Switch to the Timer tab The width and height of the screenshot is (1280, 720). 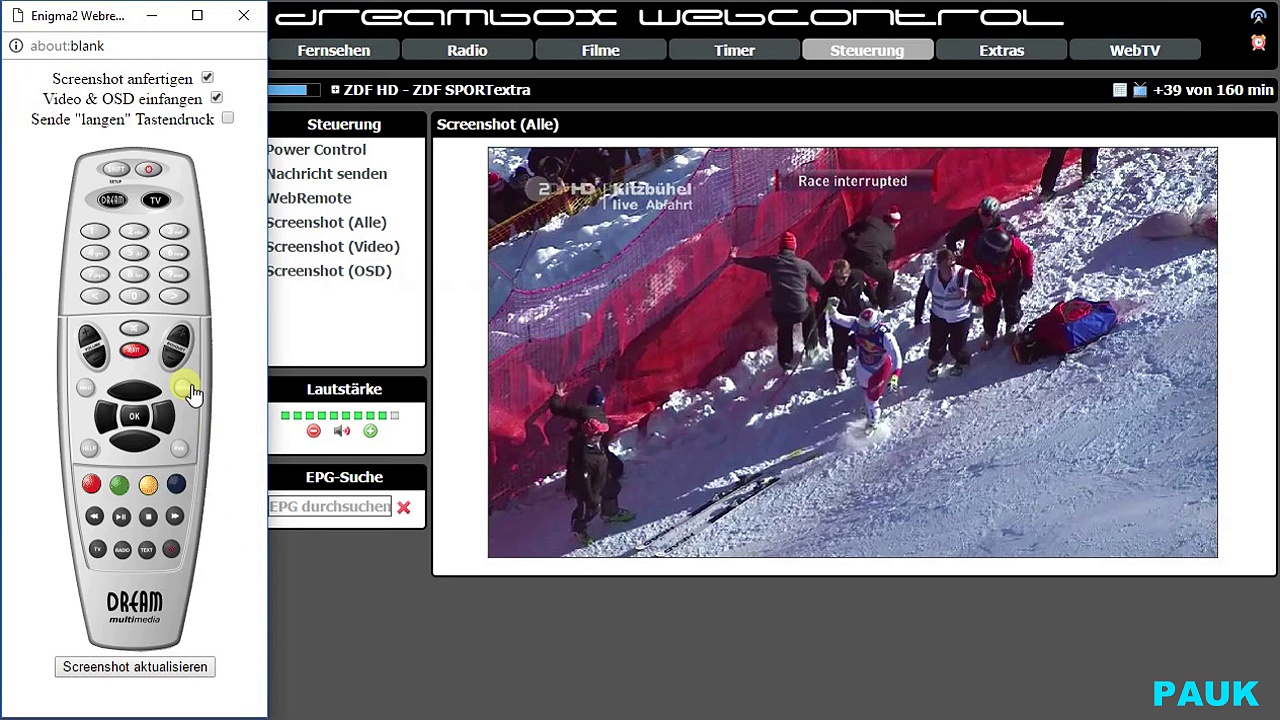734,51
